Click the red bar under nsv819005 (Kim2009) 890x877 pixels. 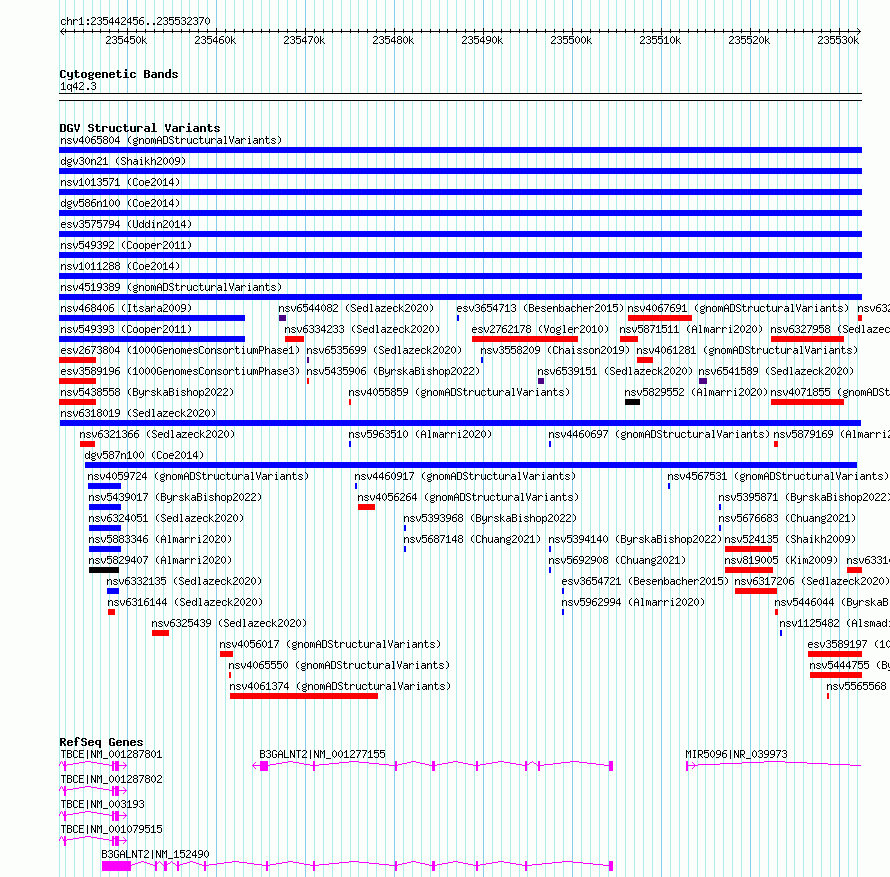(749, 570)
